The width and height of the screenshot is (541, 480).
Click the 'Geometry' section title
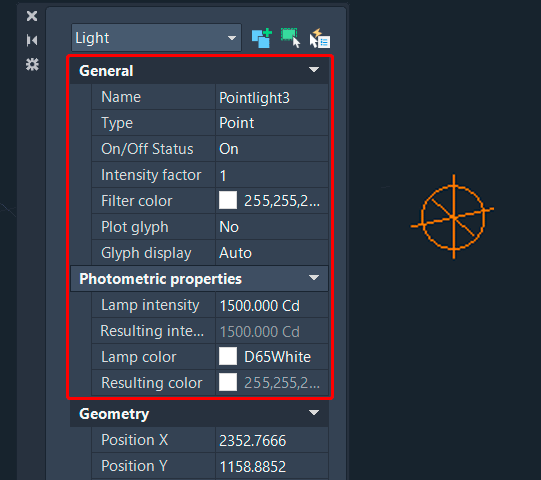114,414
